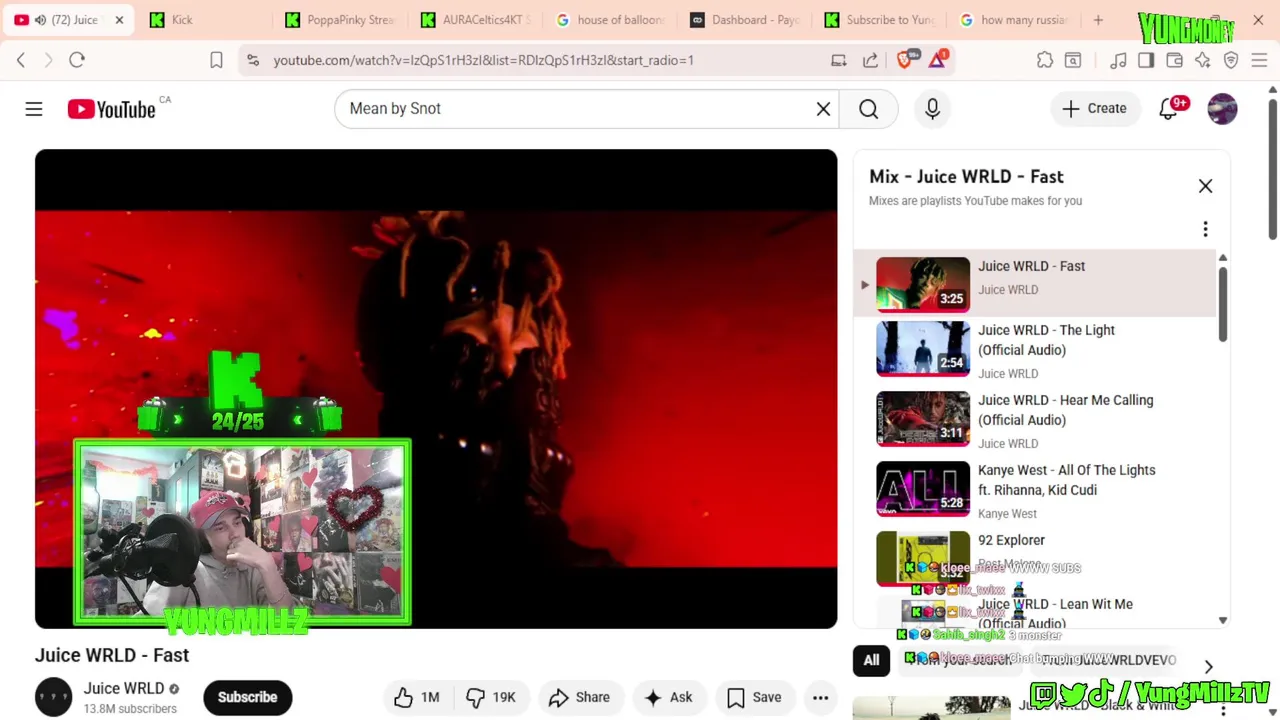Click the magnifier search button
Image resolution: width=1280 pixels, height=720 pixels.
coord(868,108)
